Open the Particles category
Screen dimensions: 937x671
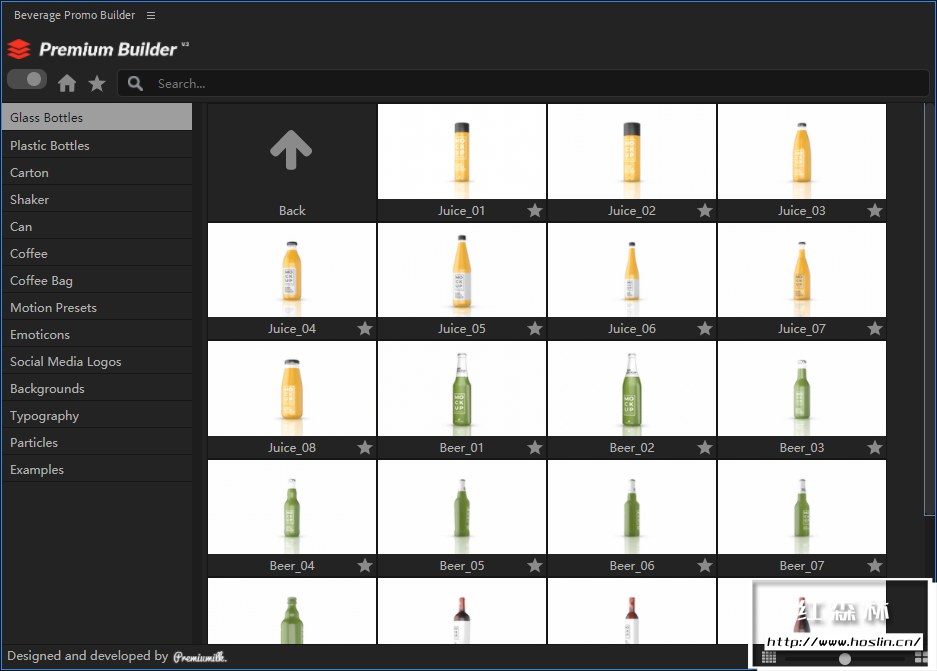pos(97,442)
